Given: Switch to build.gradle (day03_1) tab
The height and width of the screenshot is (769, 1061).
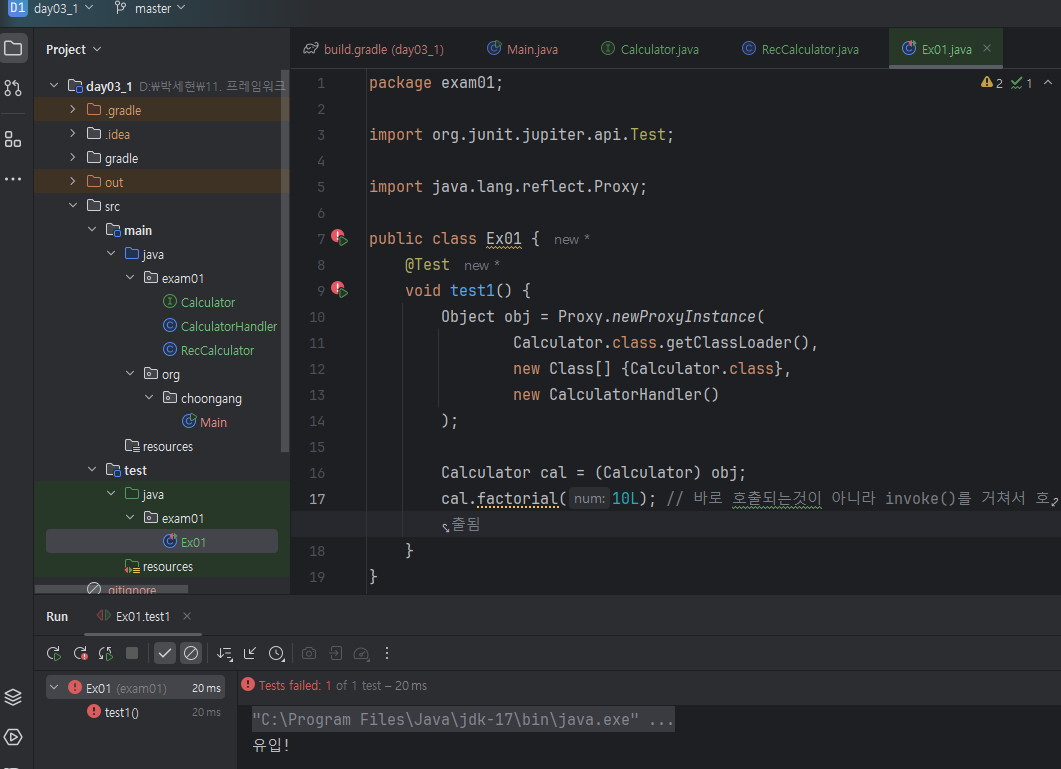Looking at the screenshot, I should click(x=374, y=49).
